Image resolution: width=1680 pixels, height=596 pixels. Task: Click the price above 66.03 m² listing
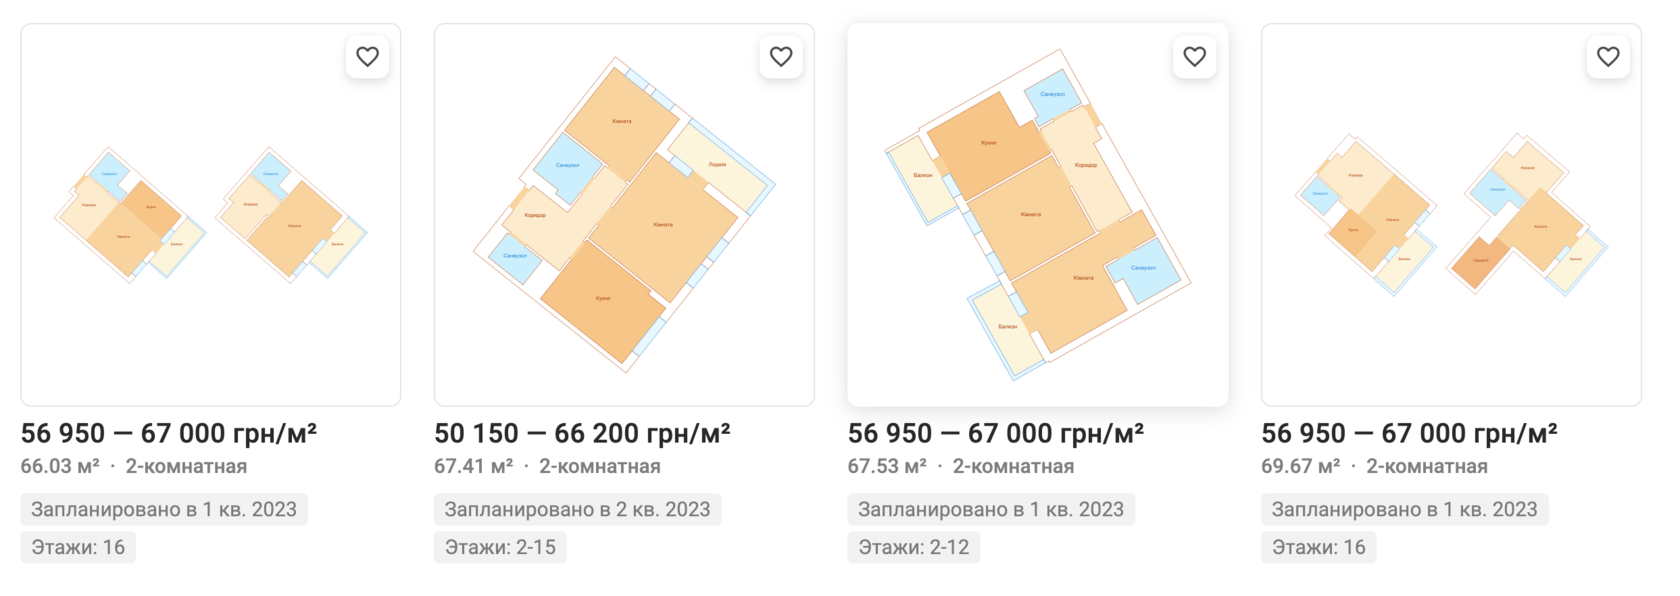click(169, 433)
